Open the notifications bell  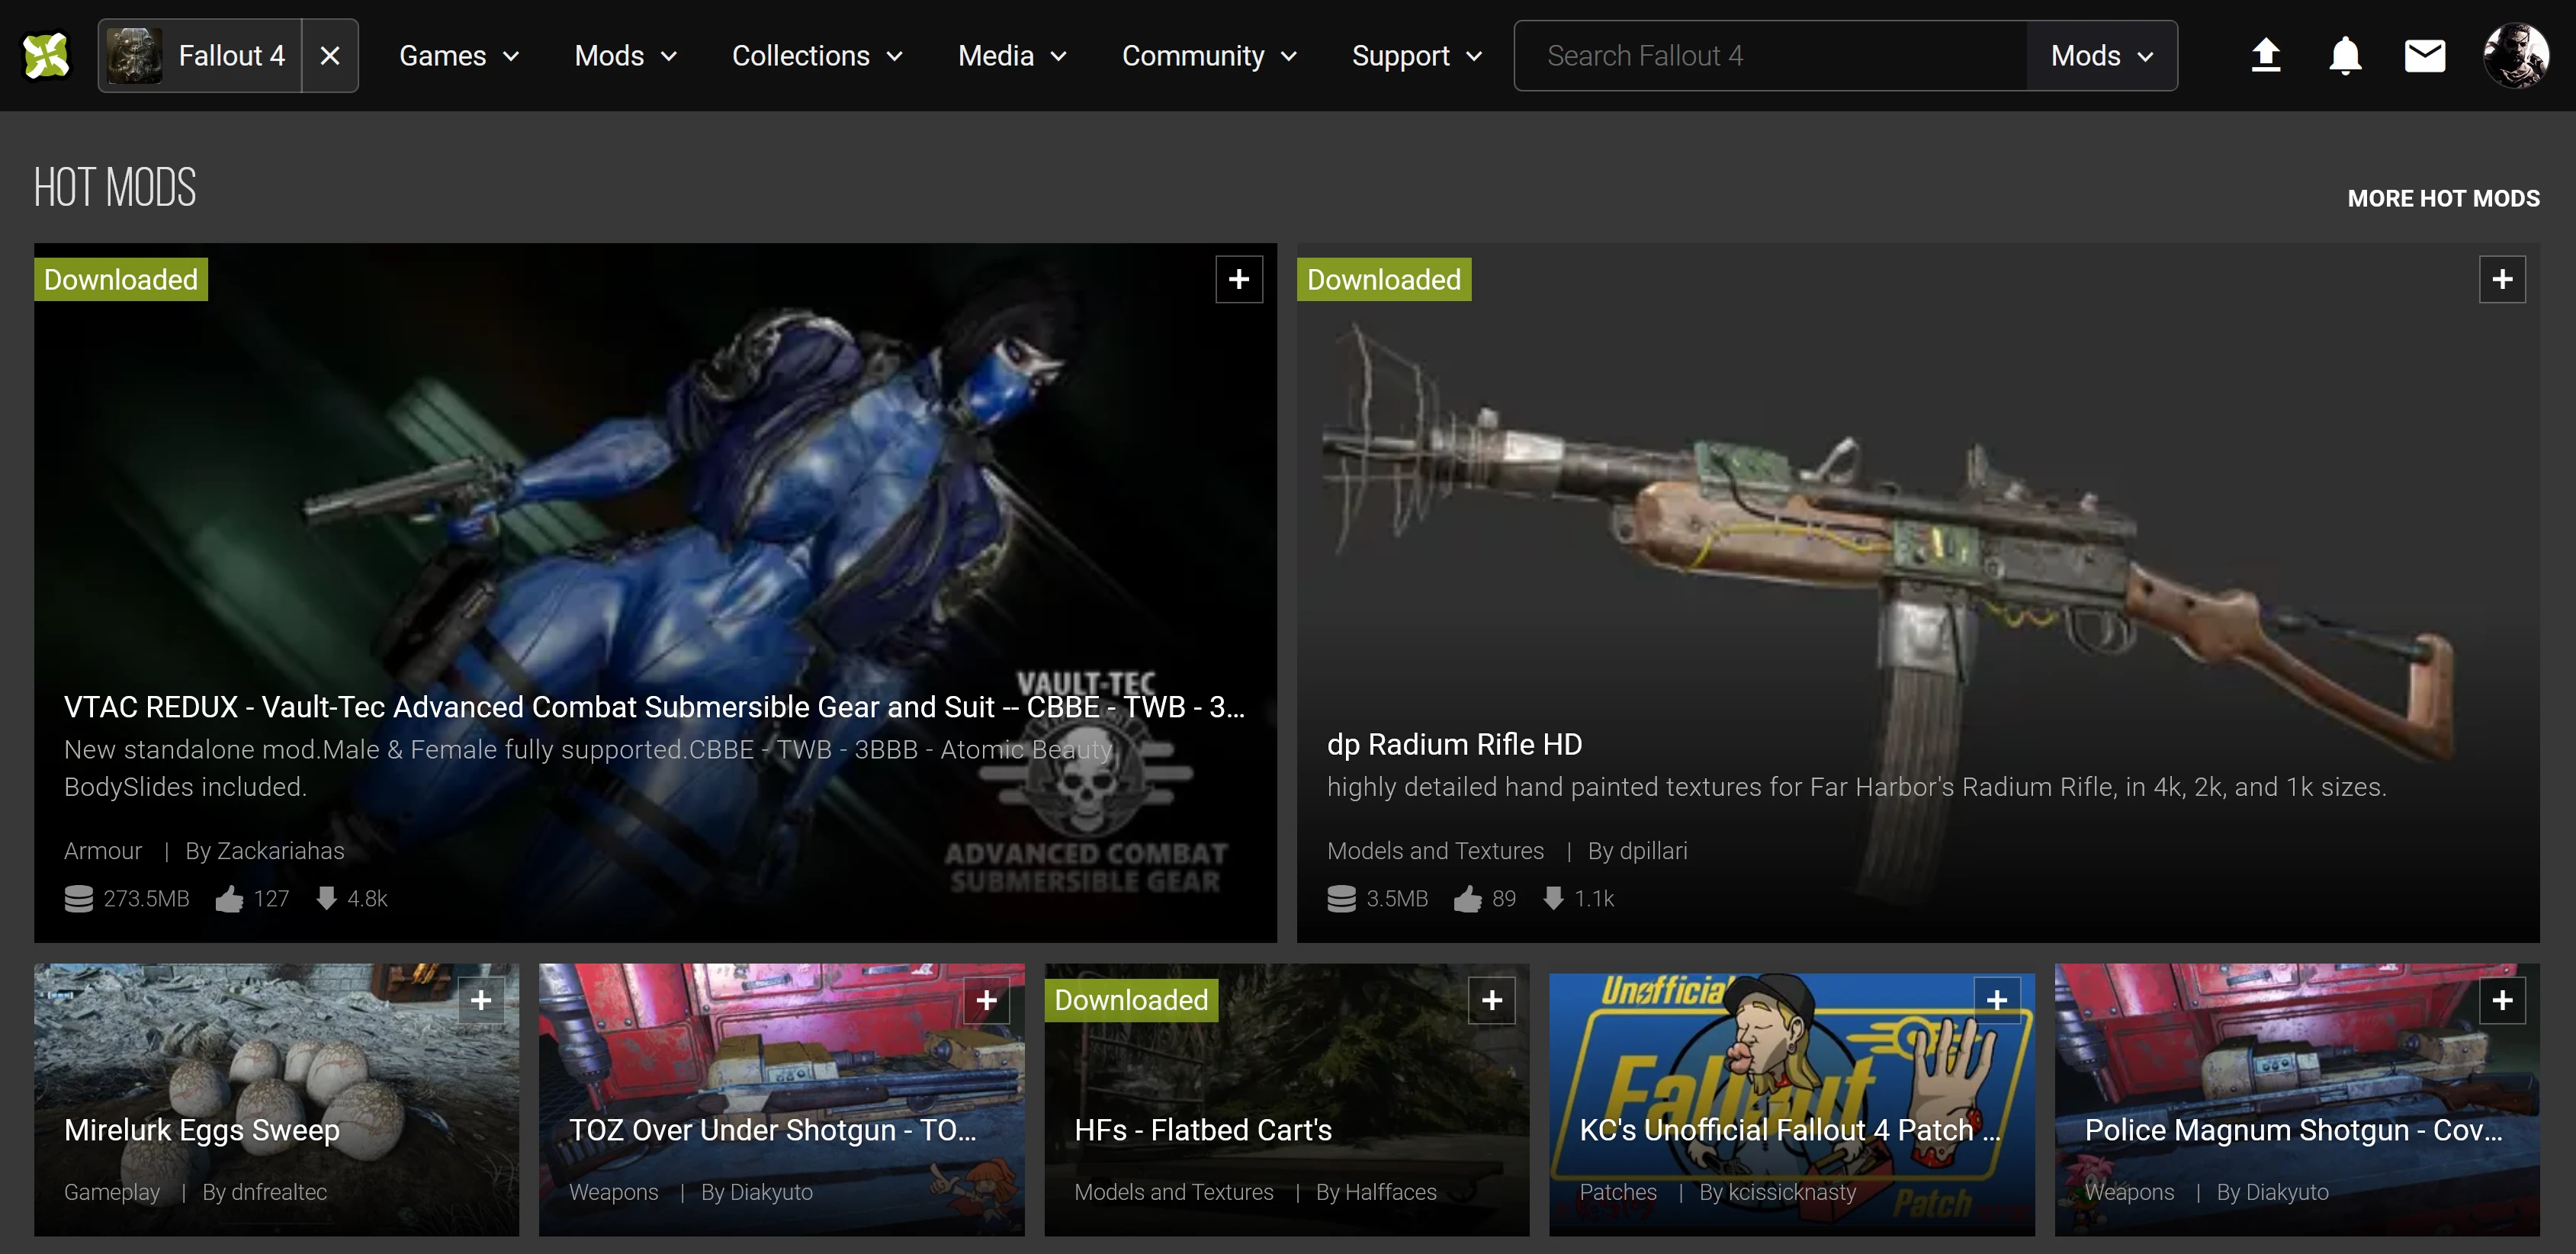click(x=2345, y=56)
